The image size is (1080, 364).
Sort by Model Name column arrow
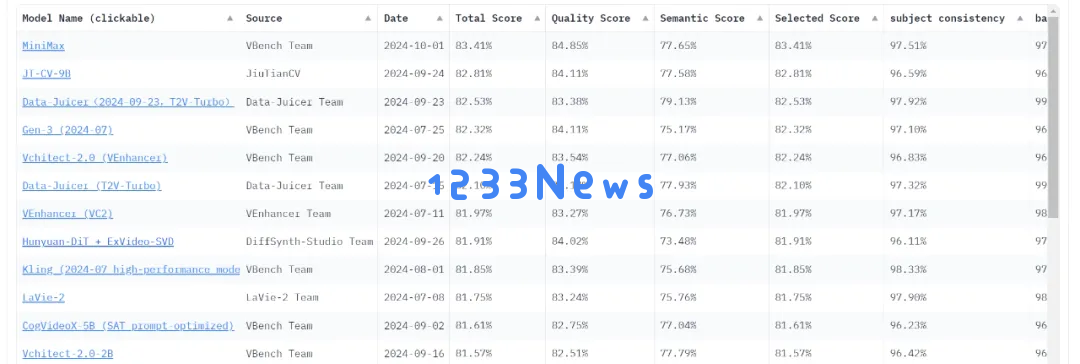pos(230,19)
